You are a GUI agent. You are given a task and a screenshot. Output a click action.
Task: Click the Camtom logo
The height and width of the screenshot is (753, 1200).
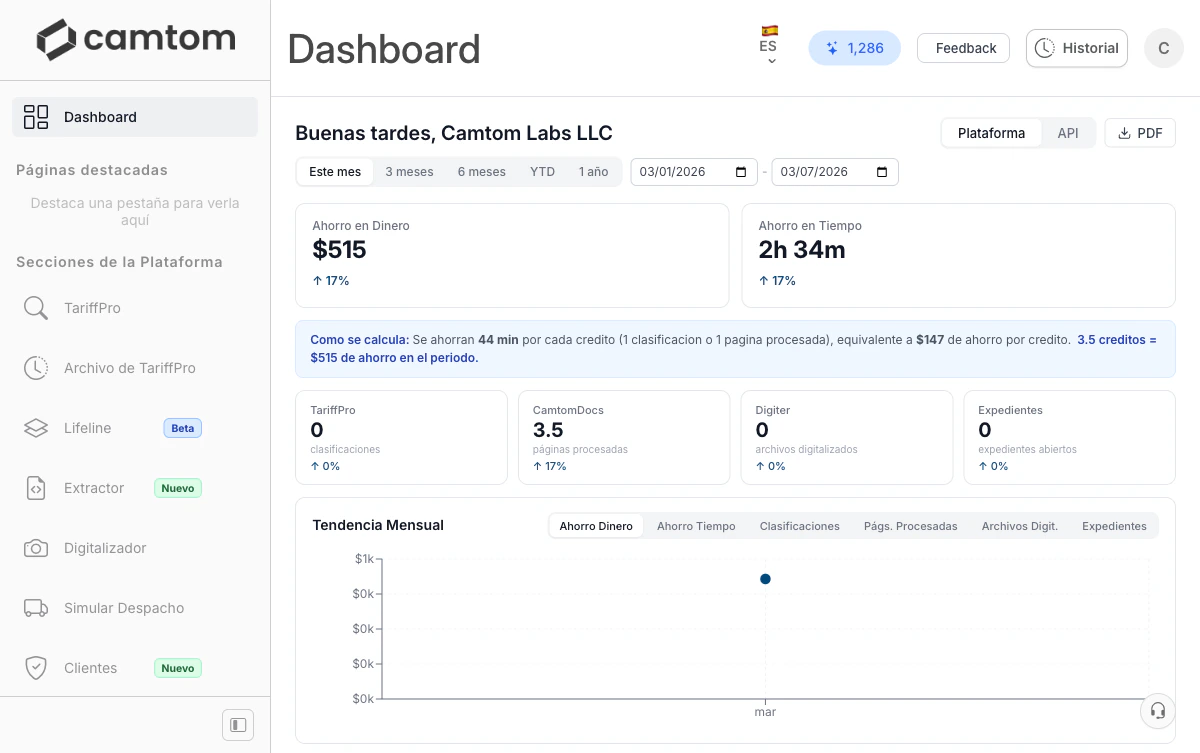(x=135, y=39)
